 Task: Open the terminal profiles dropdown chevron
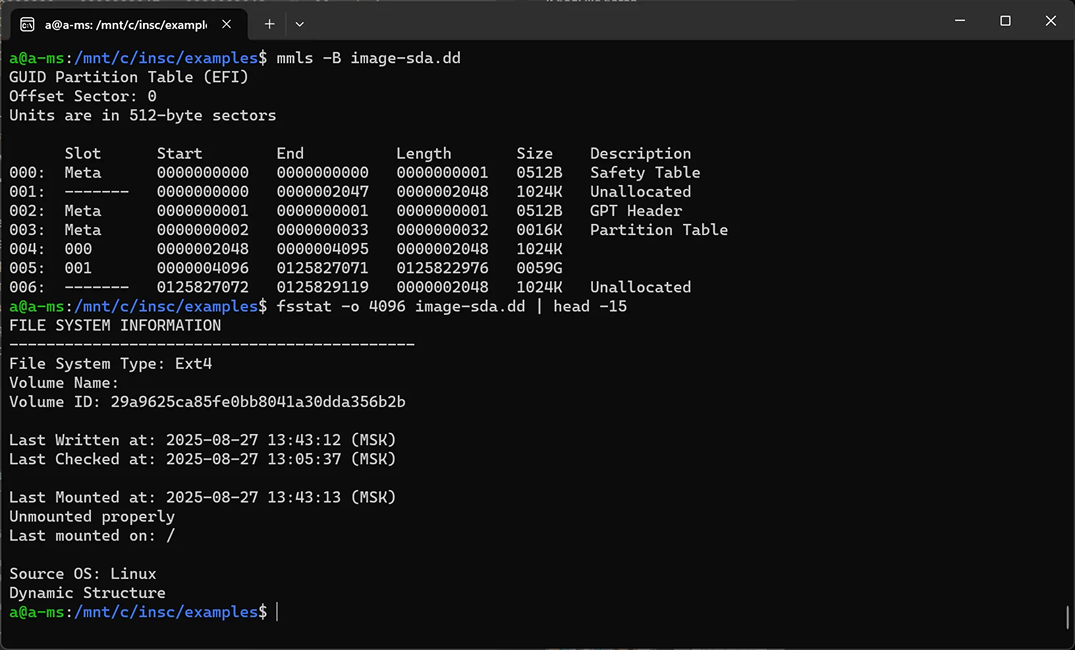tap(300, 24)
